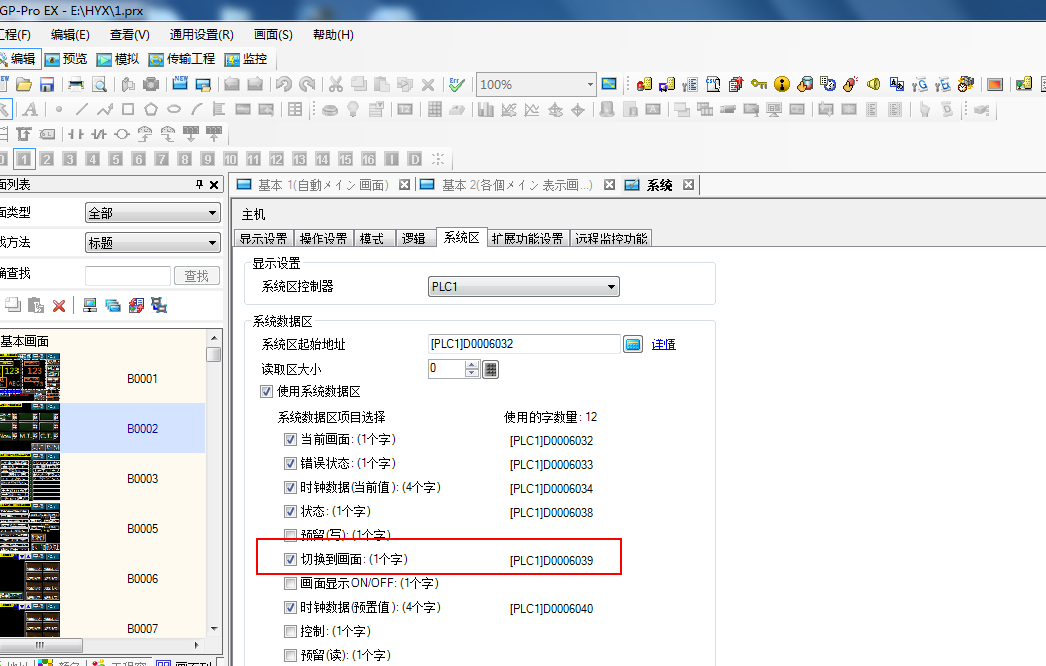Click the 详细 link
This screenshot has height=666, width=1046.
tap(664, 344)
